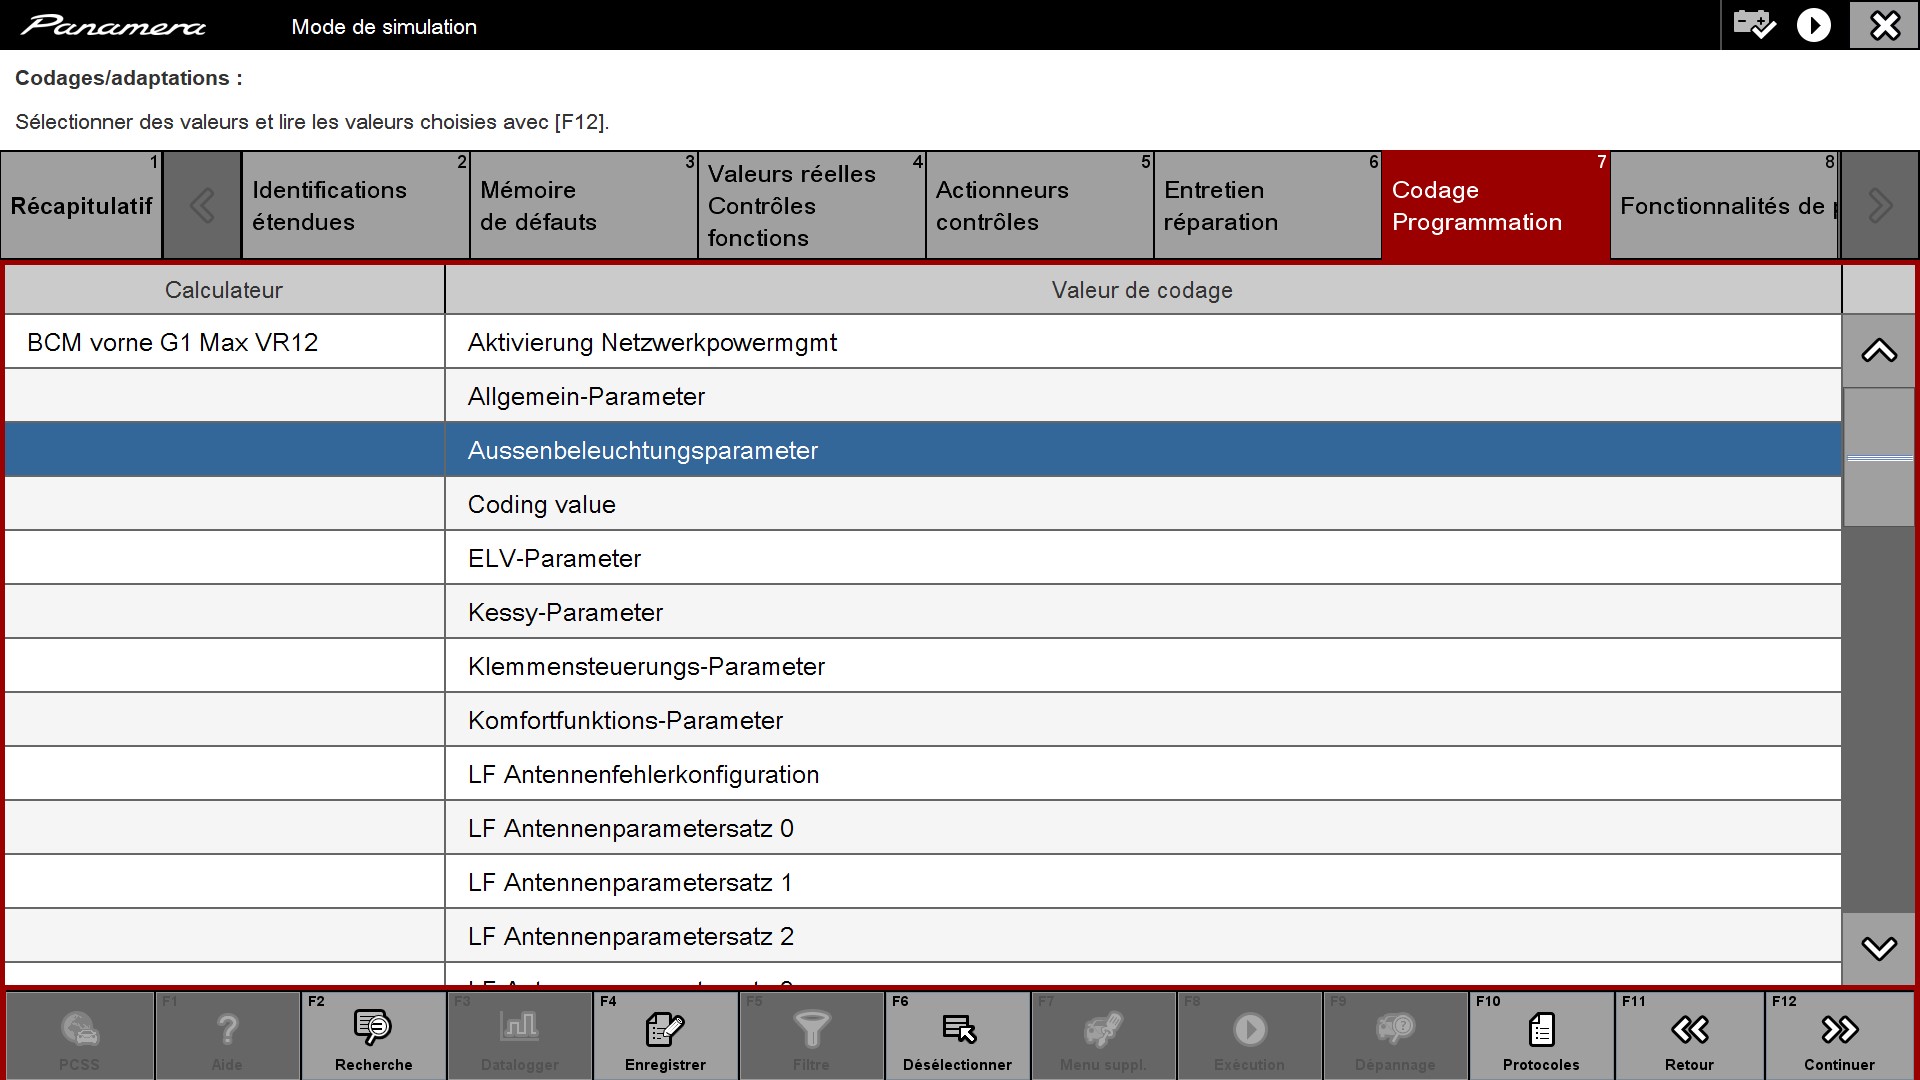
Task: Open the Récapitulatif tab
Action: point(81,205)
